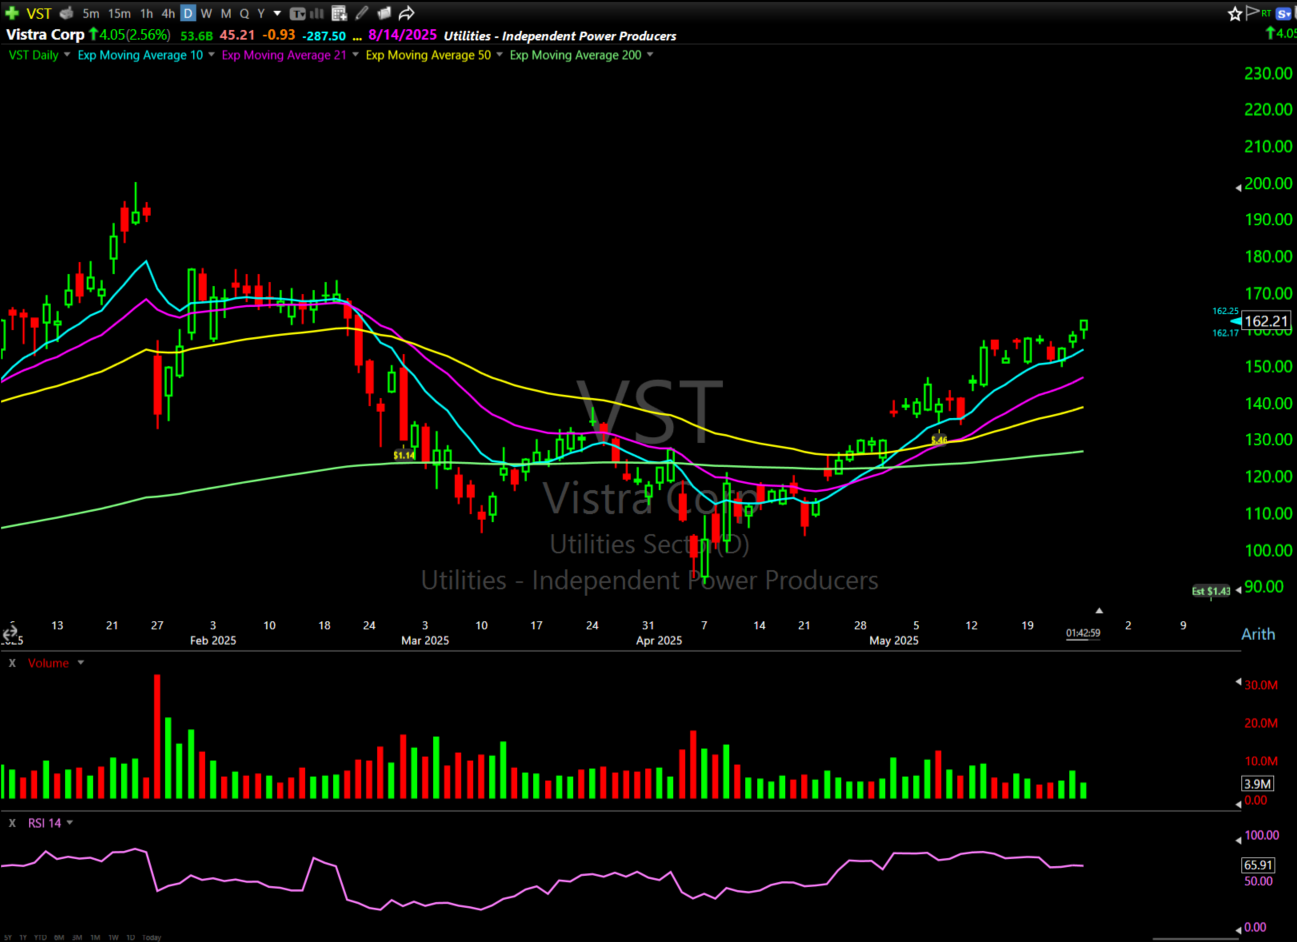This screenshot has height=942, width=1297.
Task: Select the YTD range tab
Action: [40, 937]
